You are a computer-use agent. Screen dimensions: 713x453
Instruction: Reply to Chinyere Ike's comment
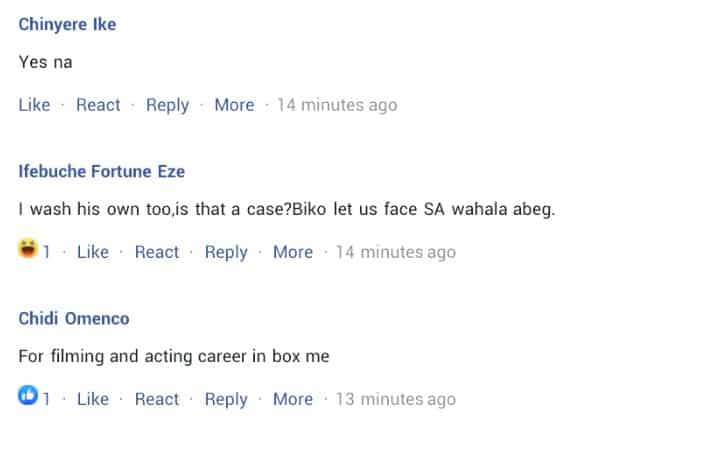tap(167, 105)
